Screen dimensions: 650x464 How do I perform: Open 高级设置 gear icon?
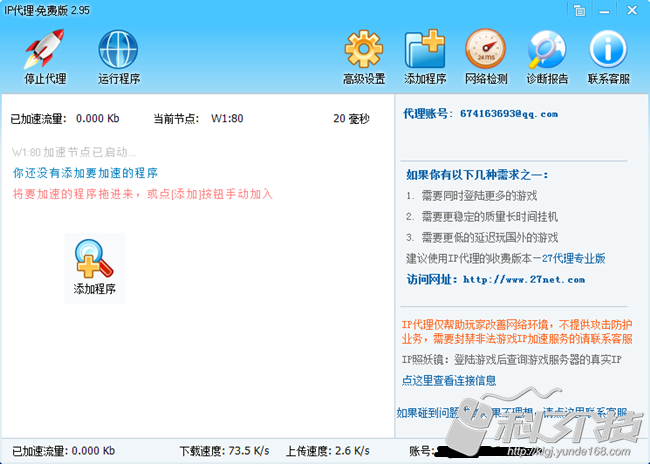pyautogui.click(x=364, y=49)
